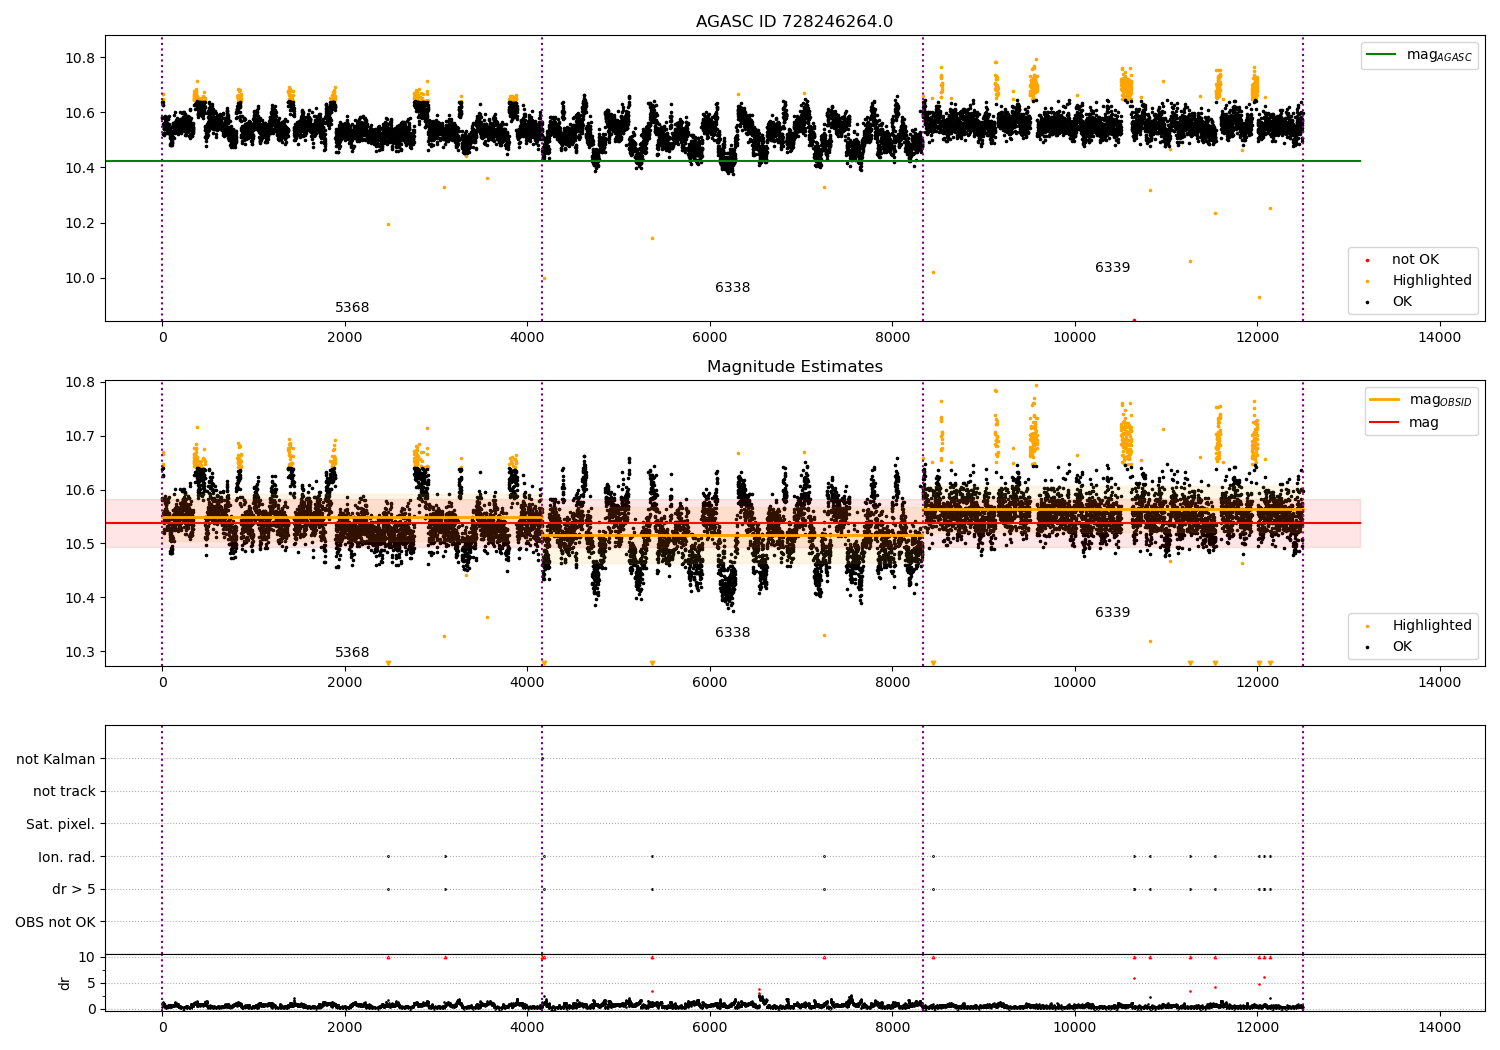The image size is (1500, 1050).
Task: Click the 'dr' y-axis label in bottom plot
Action: [x=65, y=983]
